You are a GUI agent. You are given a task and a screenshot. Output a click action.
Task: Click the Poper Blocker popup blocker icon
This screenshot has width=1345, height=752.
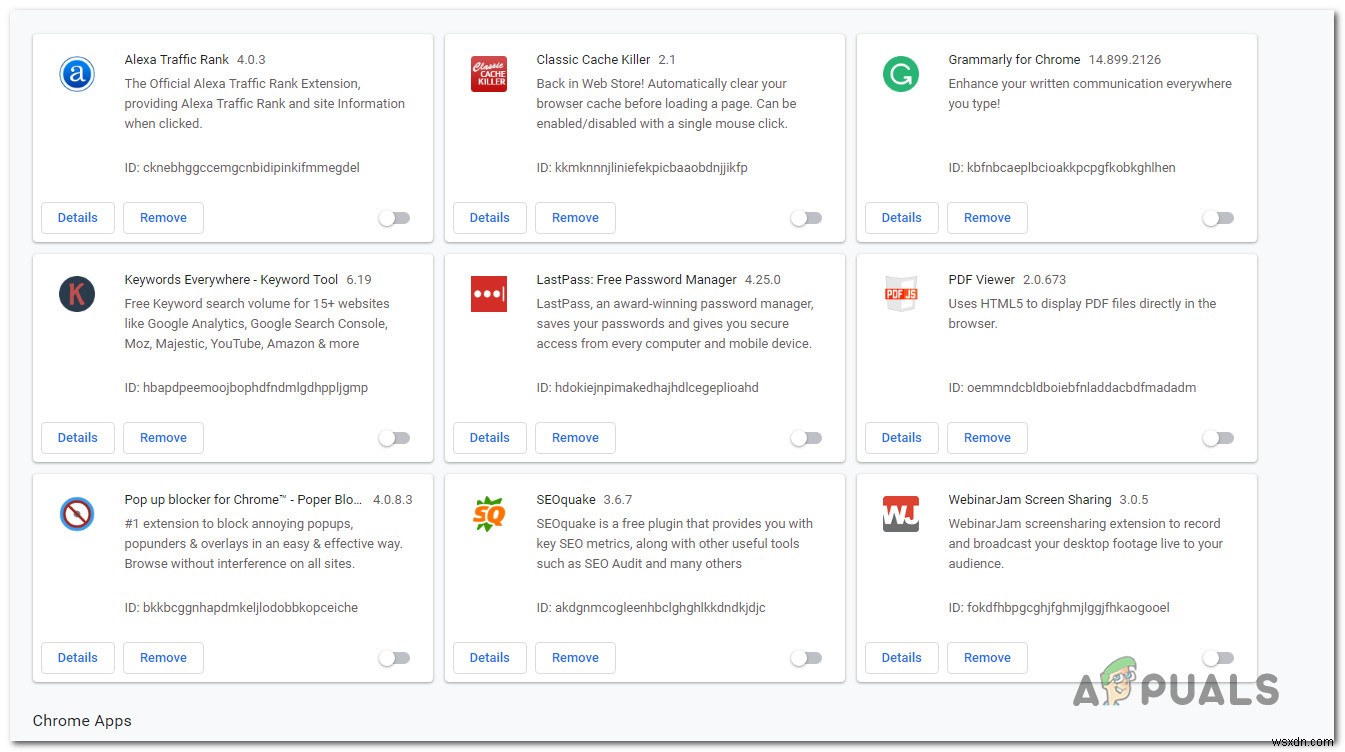(77, 514)
